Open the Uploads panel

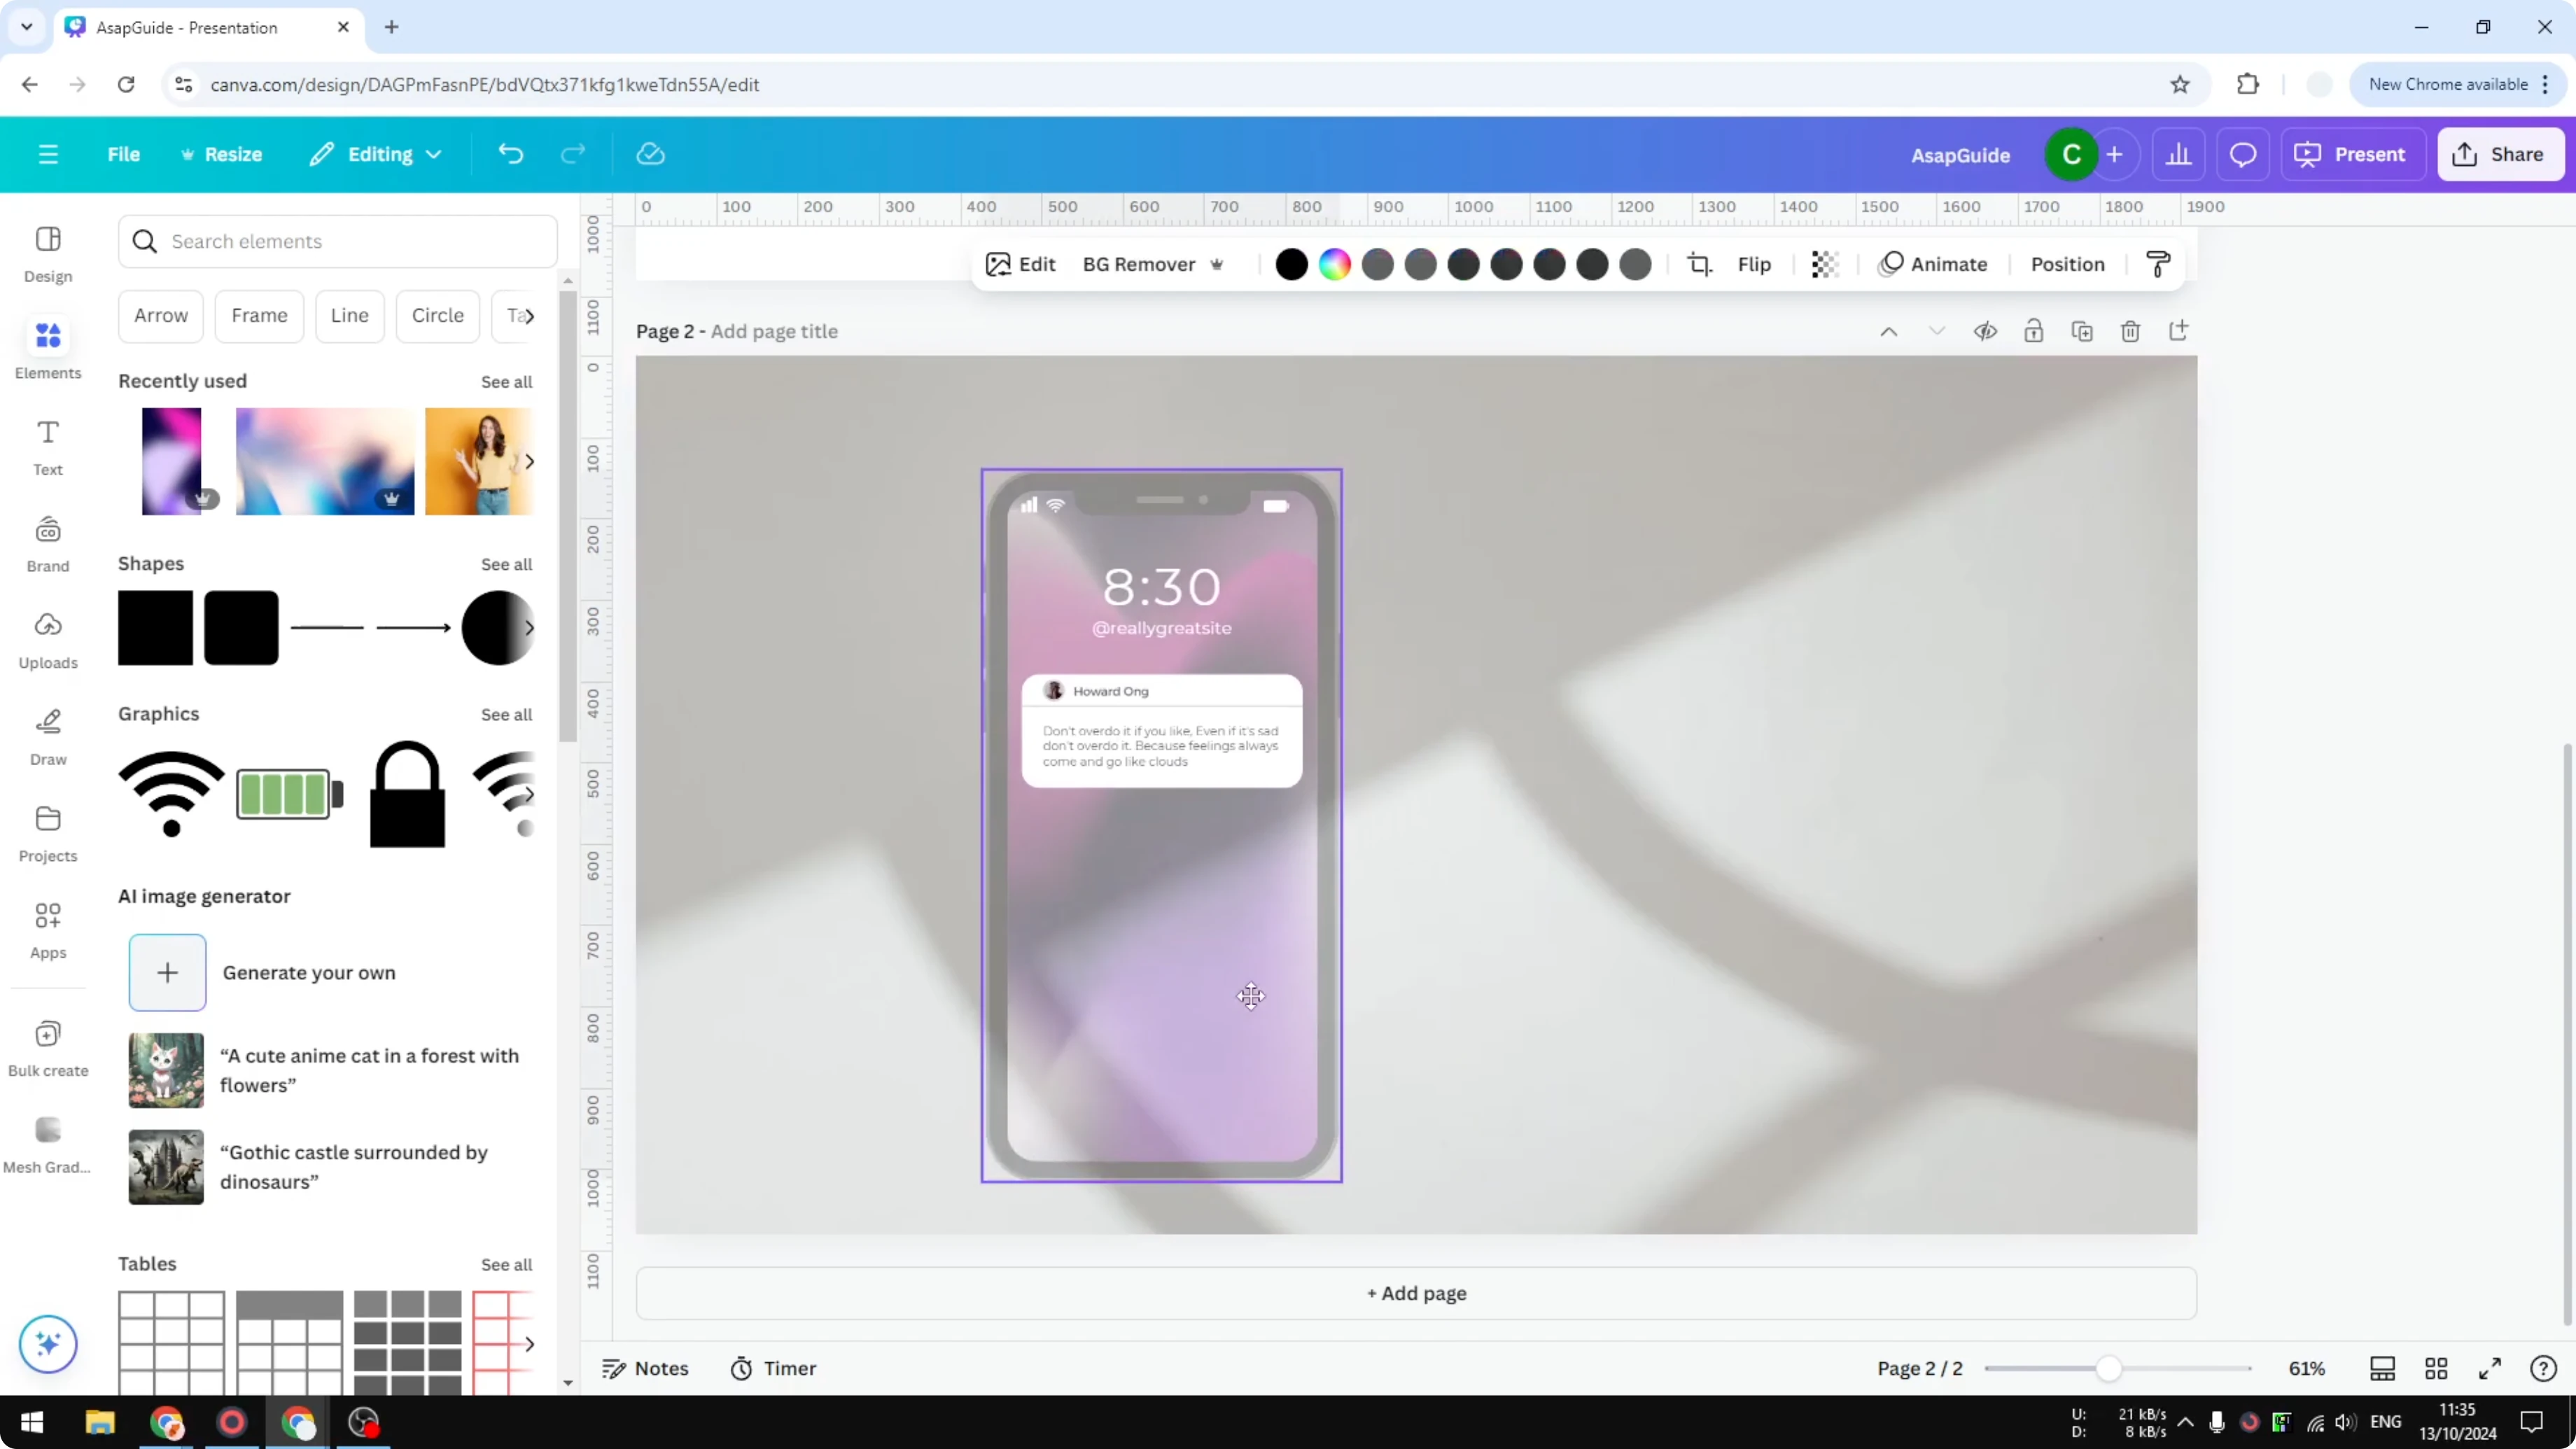tap(48, 640)
